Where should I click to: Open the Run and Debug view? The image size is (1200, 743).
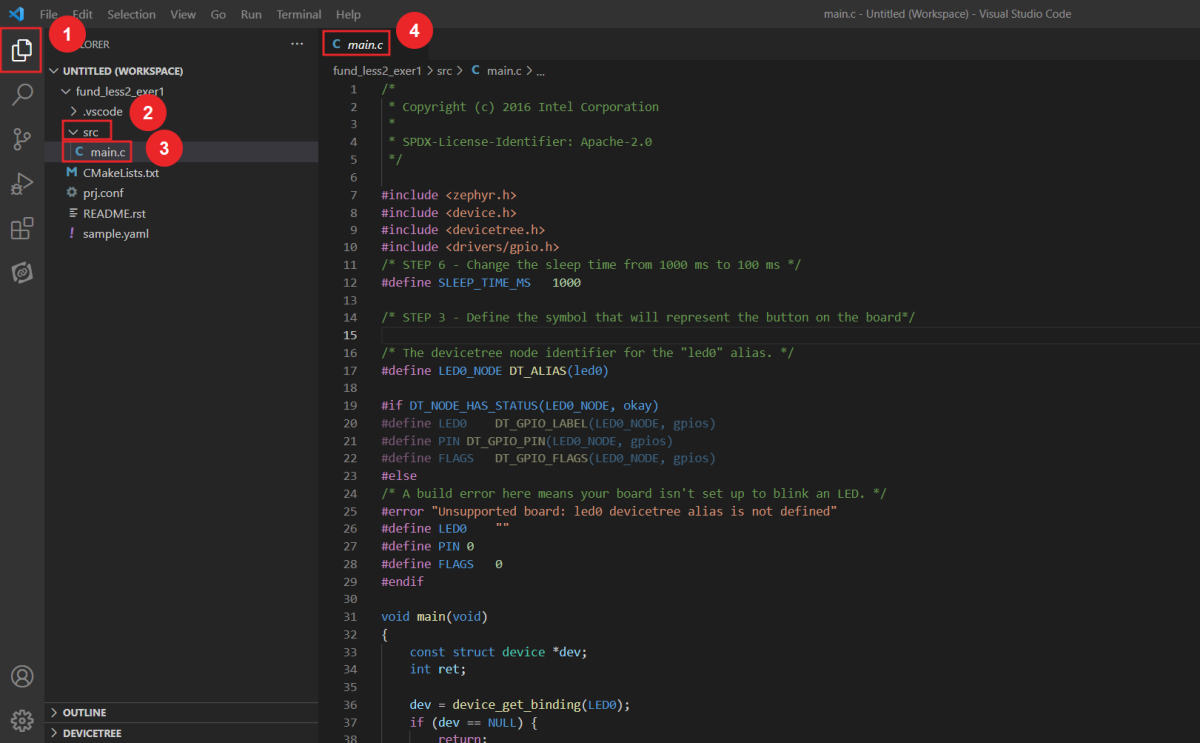22,183
